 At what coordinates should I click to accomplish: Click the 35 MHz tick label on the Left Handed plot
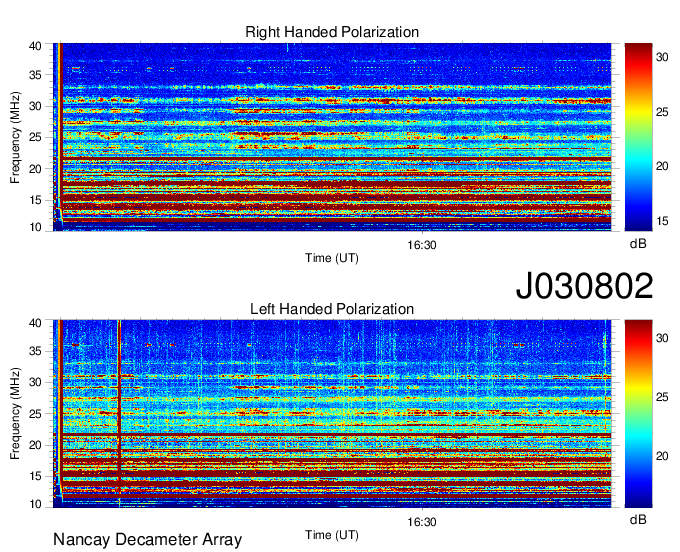tap(35, 351)
